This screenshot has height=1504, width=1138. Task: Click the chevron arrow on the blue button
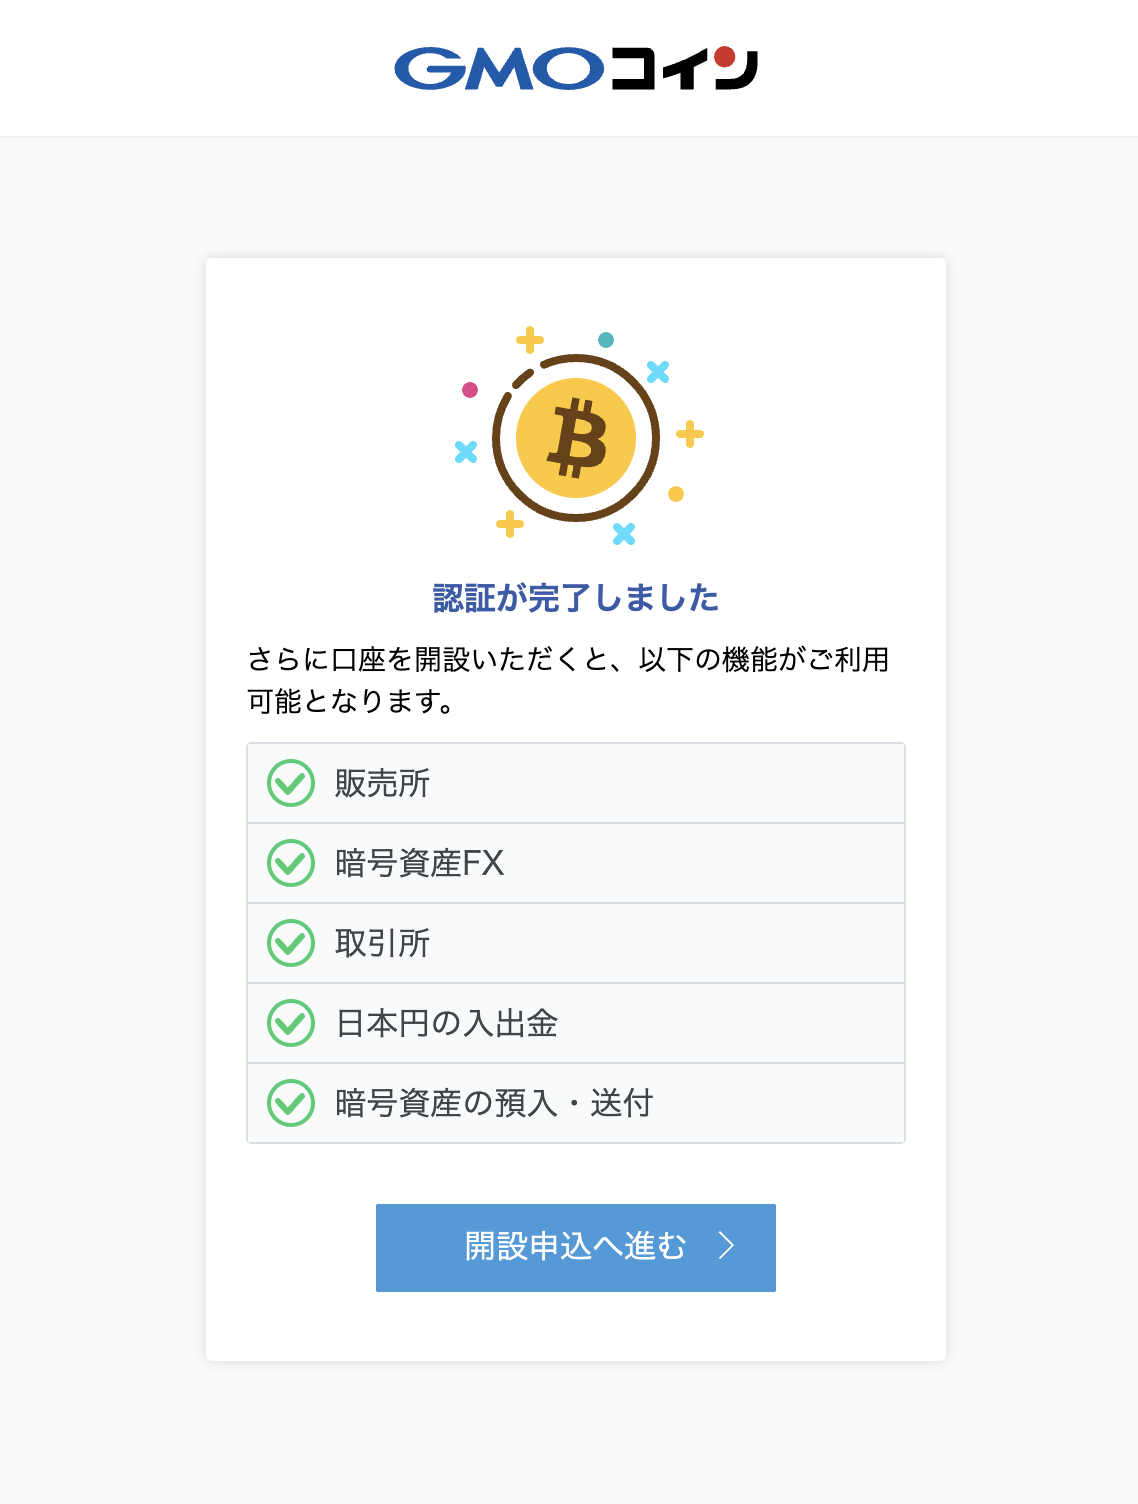tap(727, 1246)
